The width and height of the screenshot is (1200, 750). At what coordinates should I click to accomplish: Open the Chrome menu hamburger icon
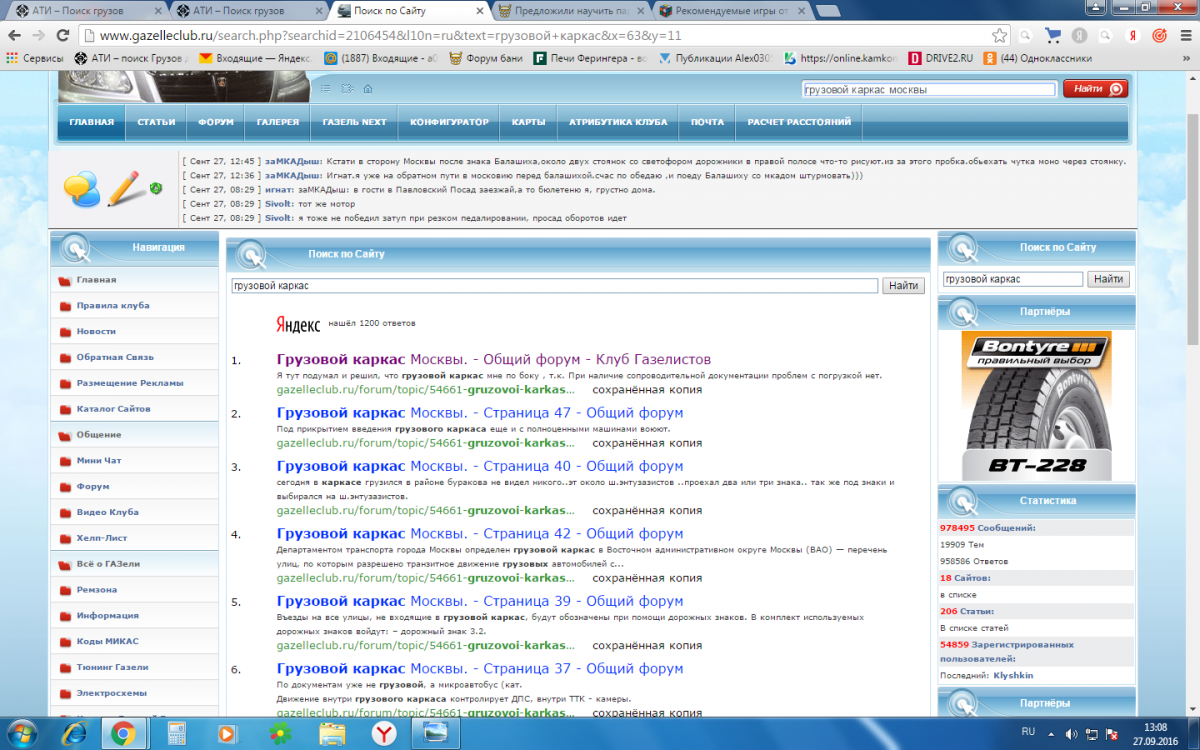coord(1184,35)
